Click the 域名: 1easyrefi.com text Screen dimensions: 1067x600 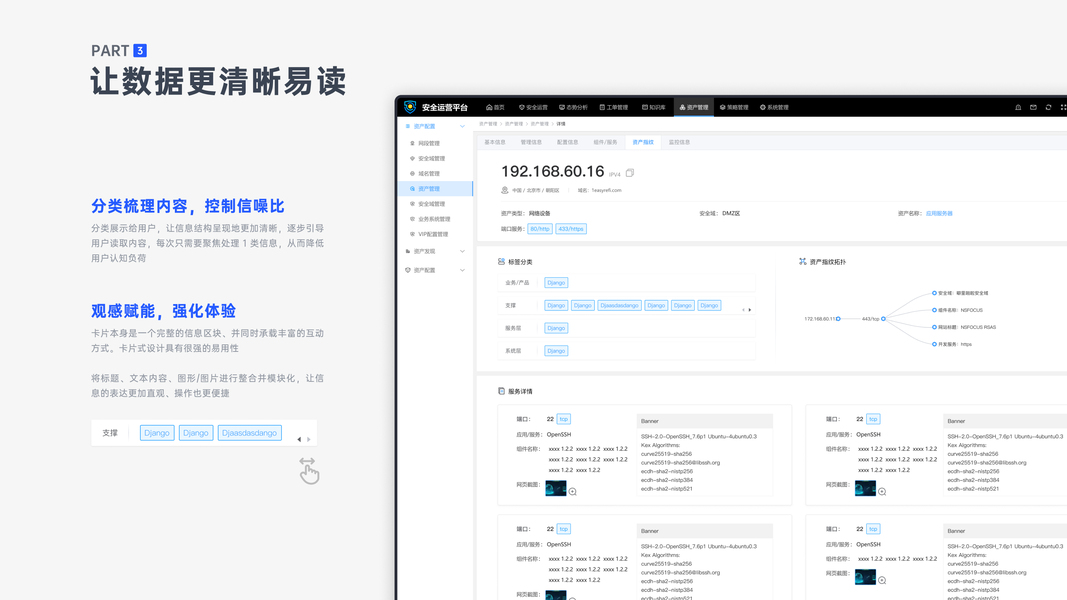(x=600, y=190)
